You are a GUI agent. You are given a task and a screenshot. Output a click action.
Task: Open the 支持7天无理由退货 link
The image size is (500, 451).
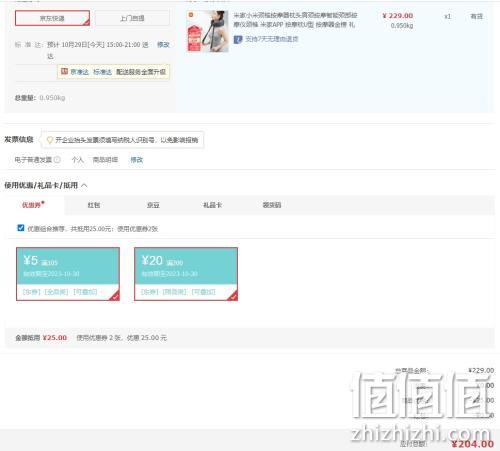[x=271, y=39]
